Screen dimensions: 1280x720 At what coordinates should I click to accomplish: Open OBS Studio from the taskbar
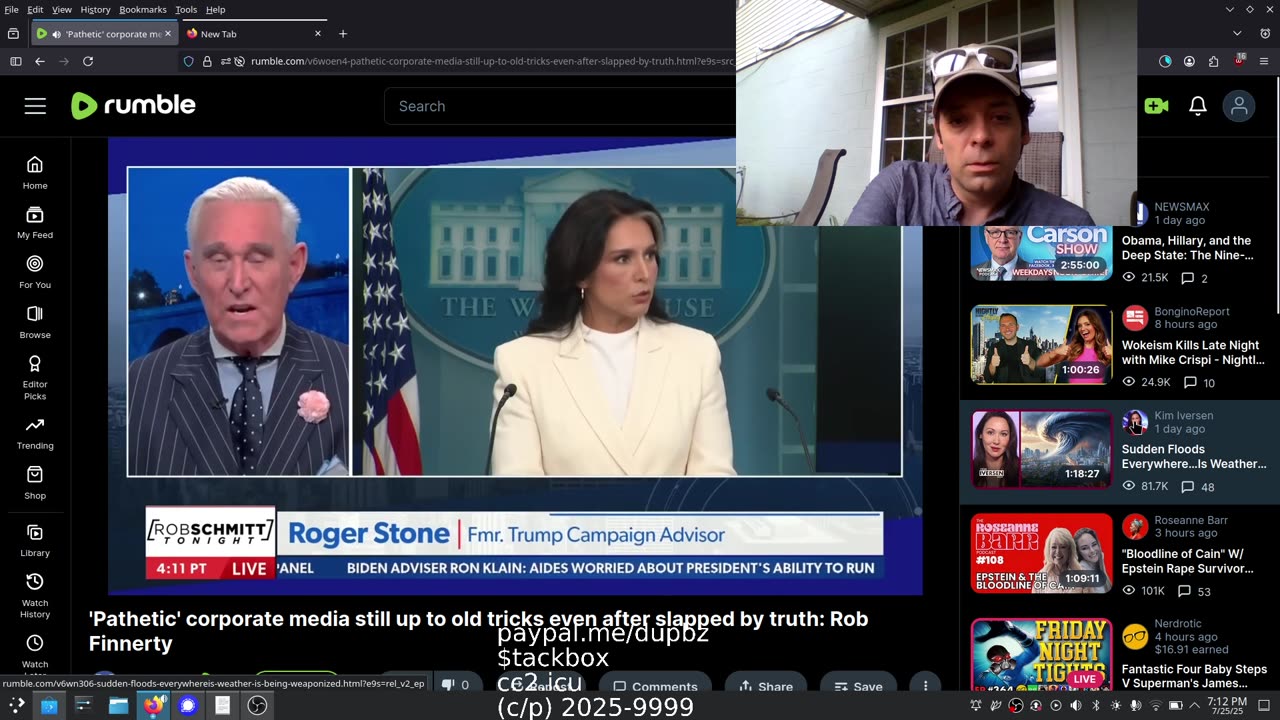pyautogui.click(x=257, y=706)
